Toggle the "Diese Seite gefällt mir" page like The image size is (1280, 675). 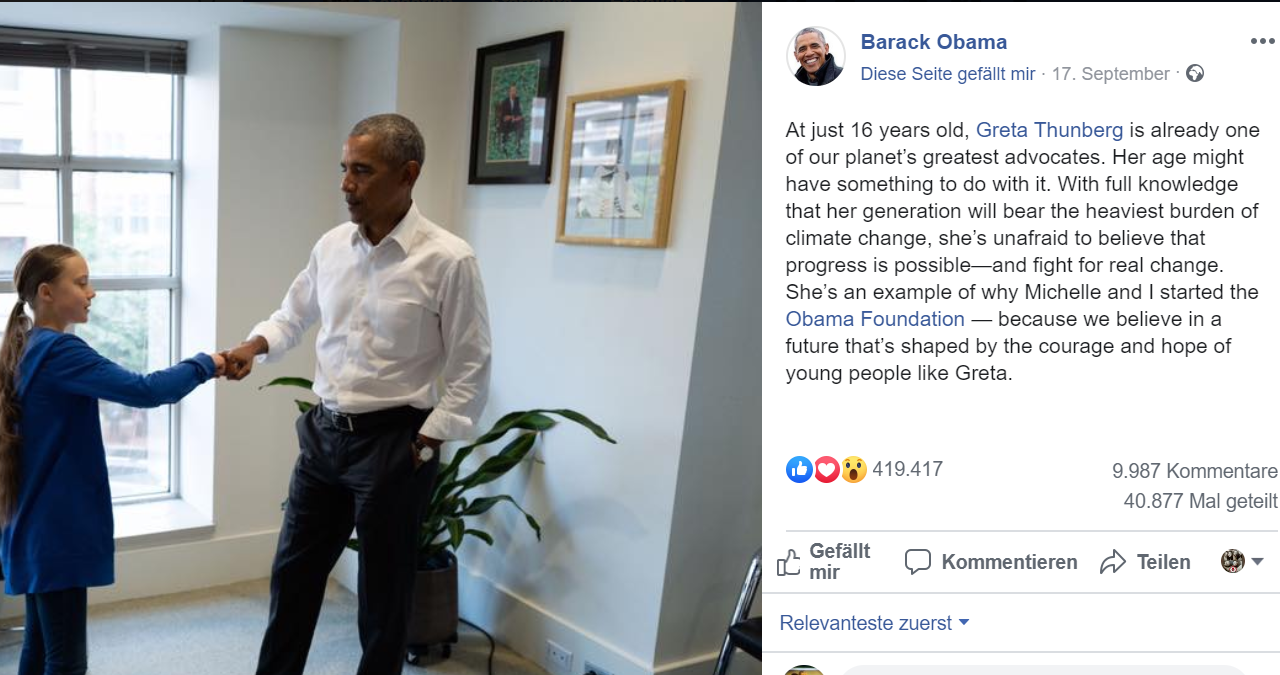pos(947,74)
